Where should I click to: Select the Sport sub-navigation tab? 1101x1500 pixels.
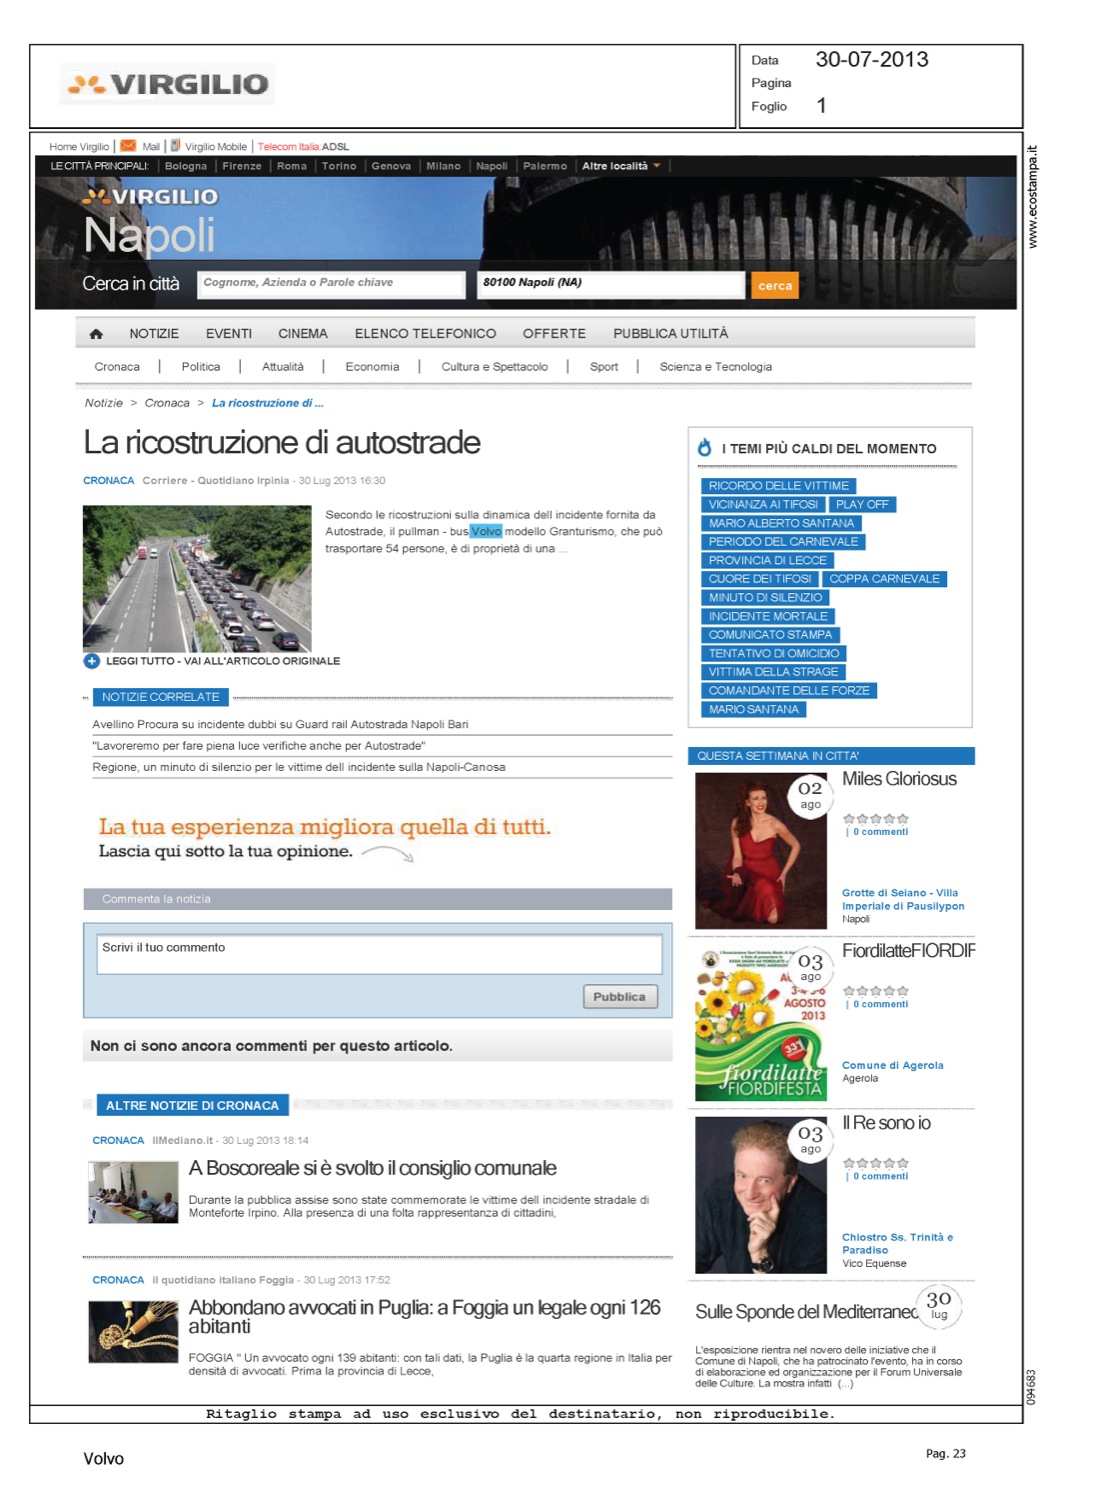coord(603,367)
